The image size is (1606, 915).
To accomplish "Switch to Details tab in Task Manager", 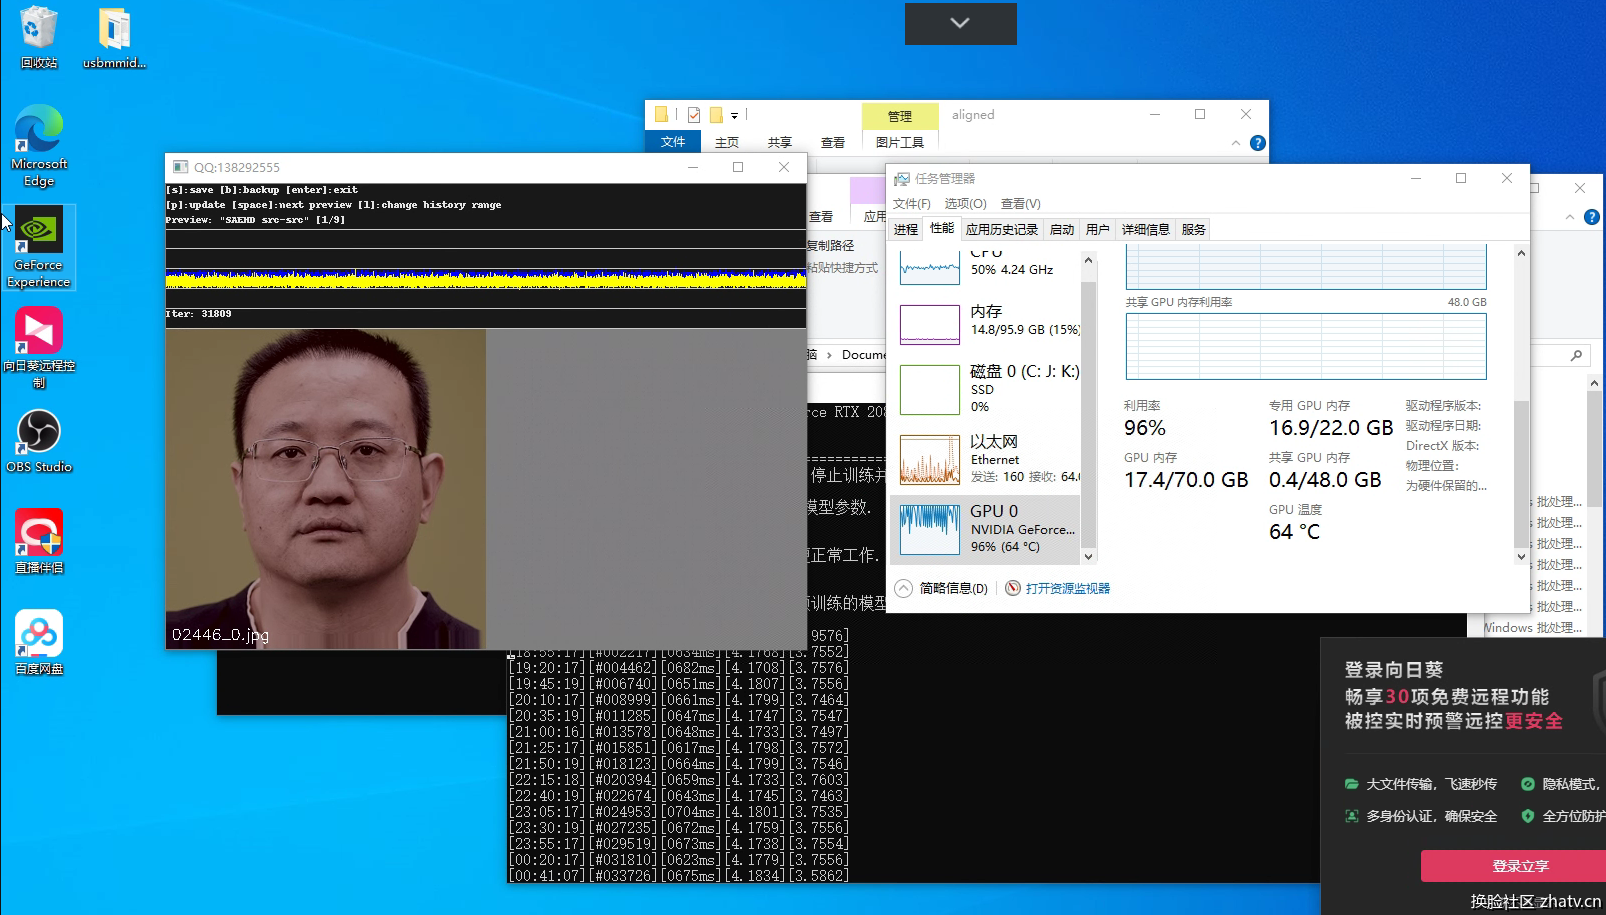I will [1146, 229].
